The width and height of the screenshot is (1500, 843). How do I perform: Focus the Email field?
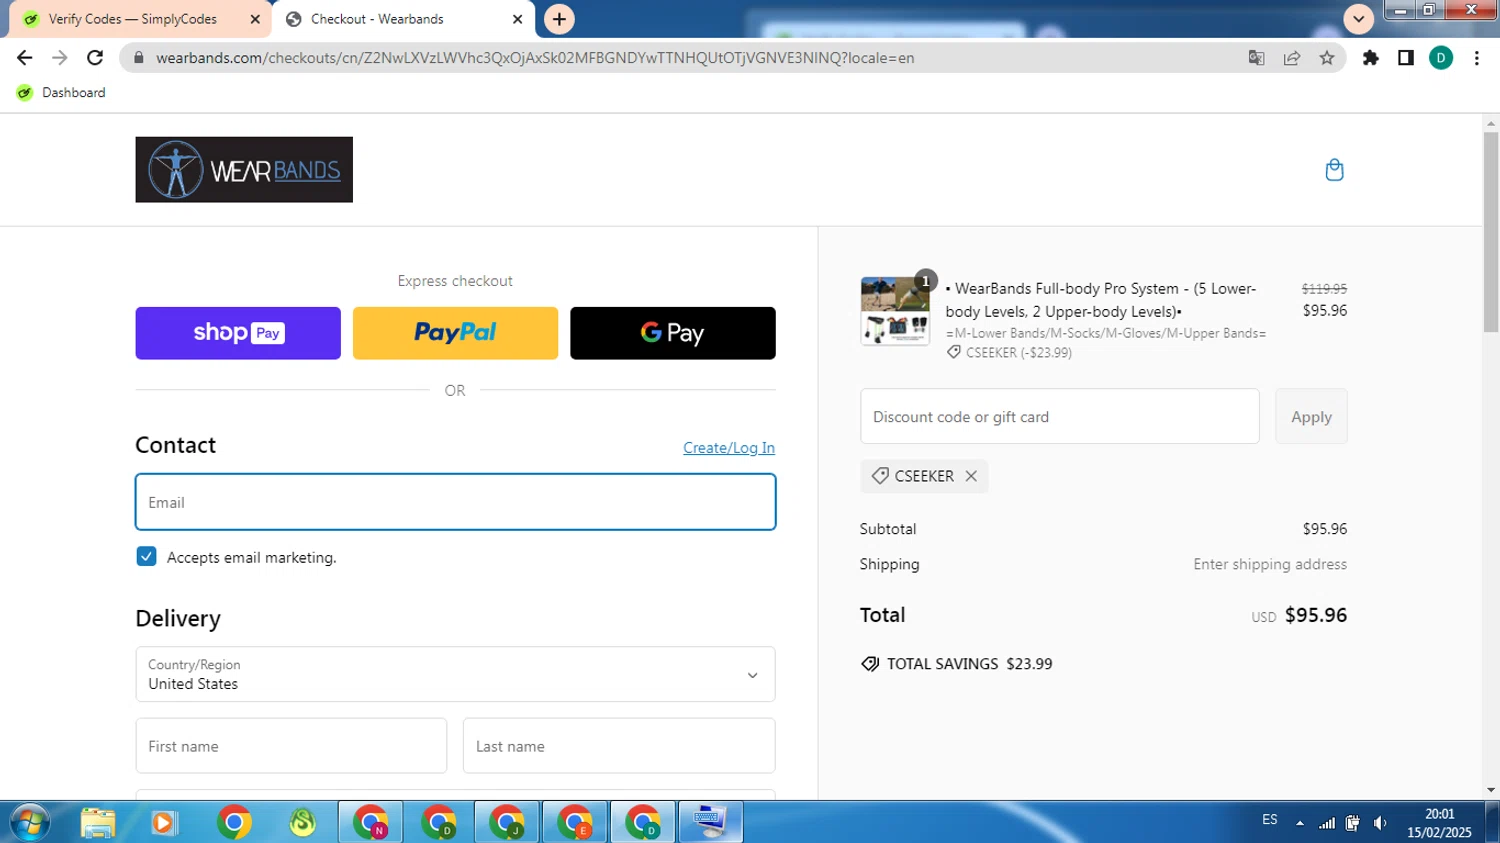pos(455,502)
